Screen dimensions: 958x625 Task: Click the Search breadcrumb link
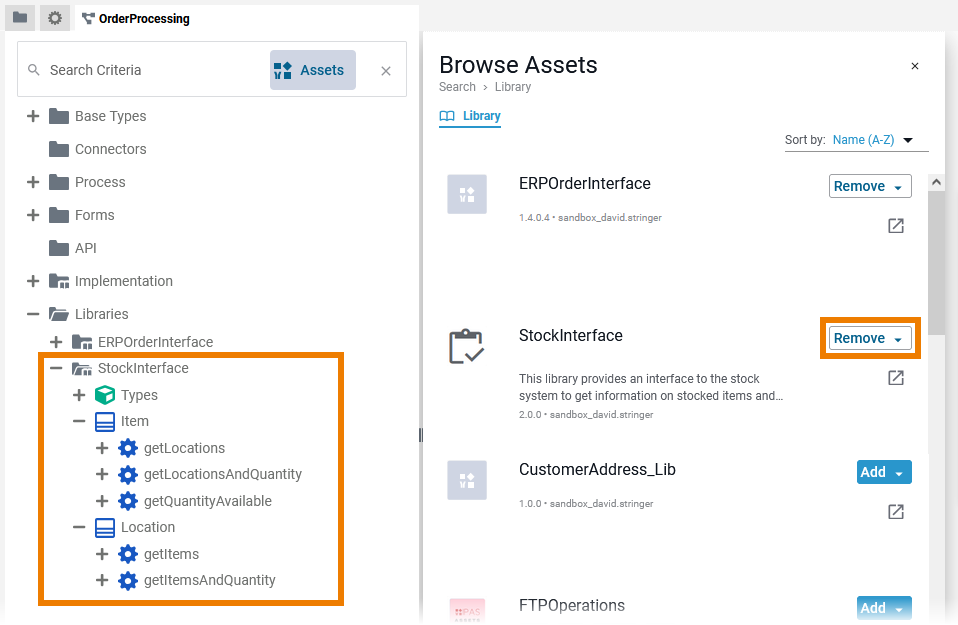(457, 87)
